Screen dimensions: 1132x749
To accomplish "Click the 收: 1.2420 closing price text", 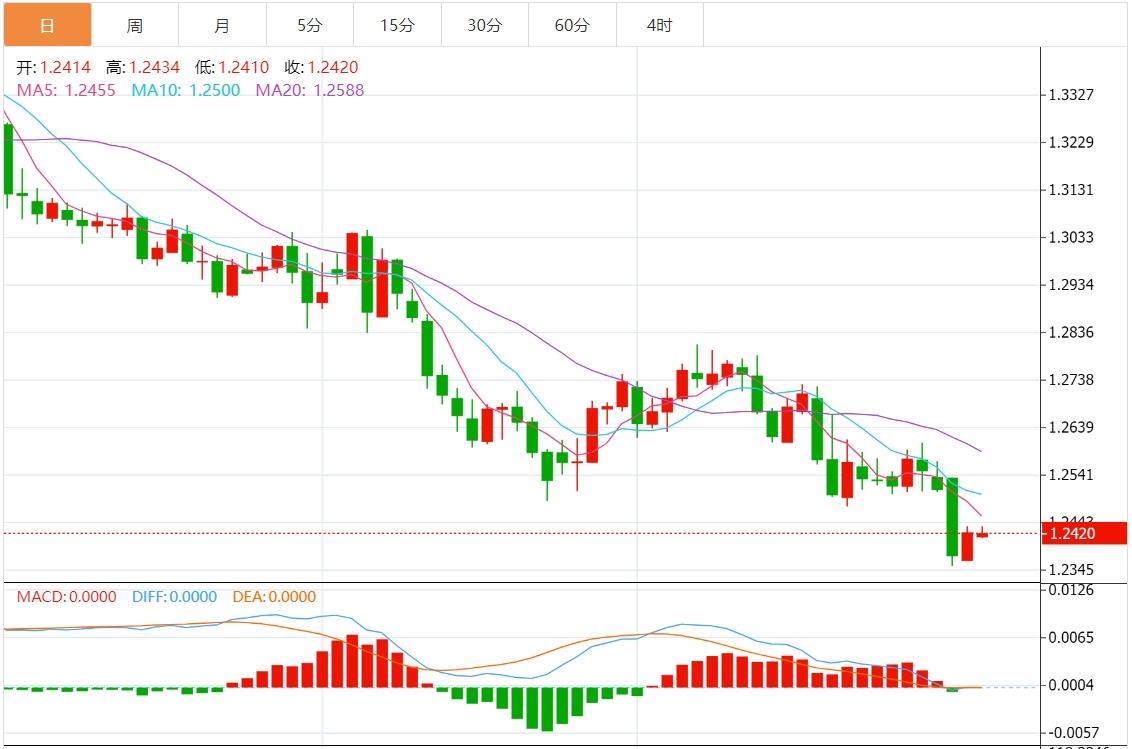I will pos(321,68).
